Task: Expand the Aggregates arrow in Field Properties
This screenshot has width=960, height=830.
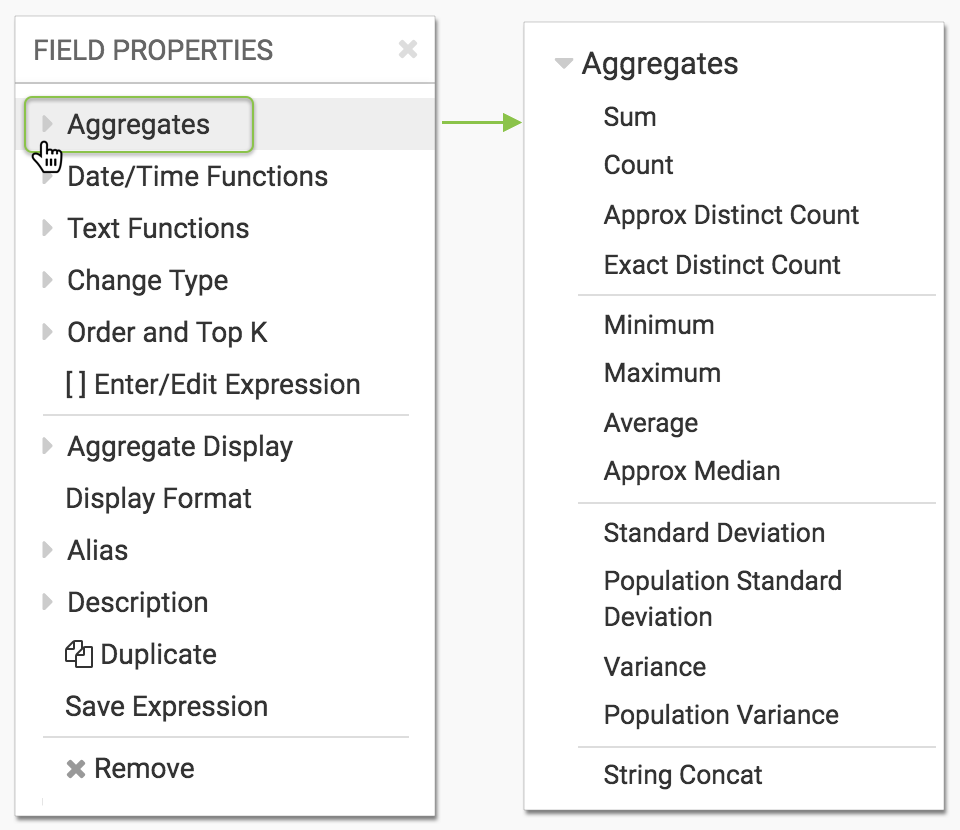Action: [47, 124]
